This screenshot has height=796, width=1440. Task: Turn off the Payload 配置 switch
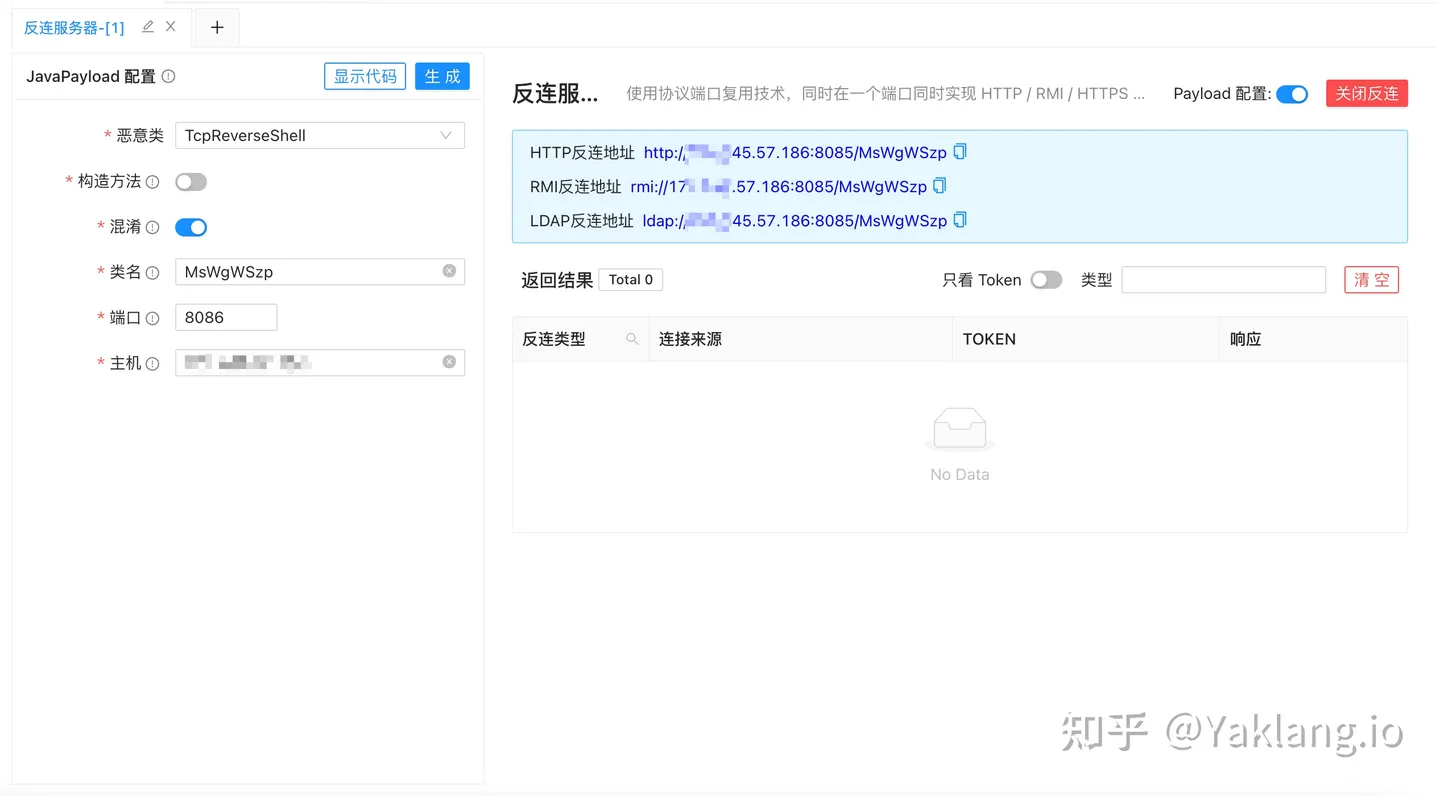pos(1292,94)
